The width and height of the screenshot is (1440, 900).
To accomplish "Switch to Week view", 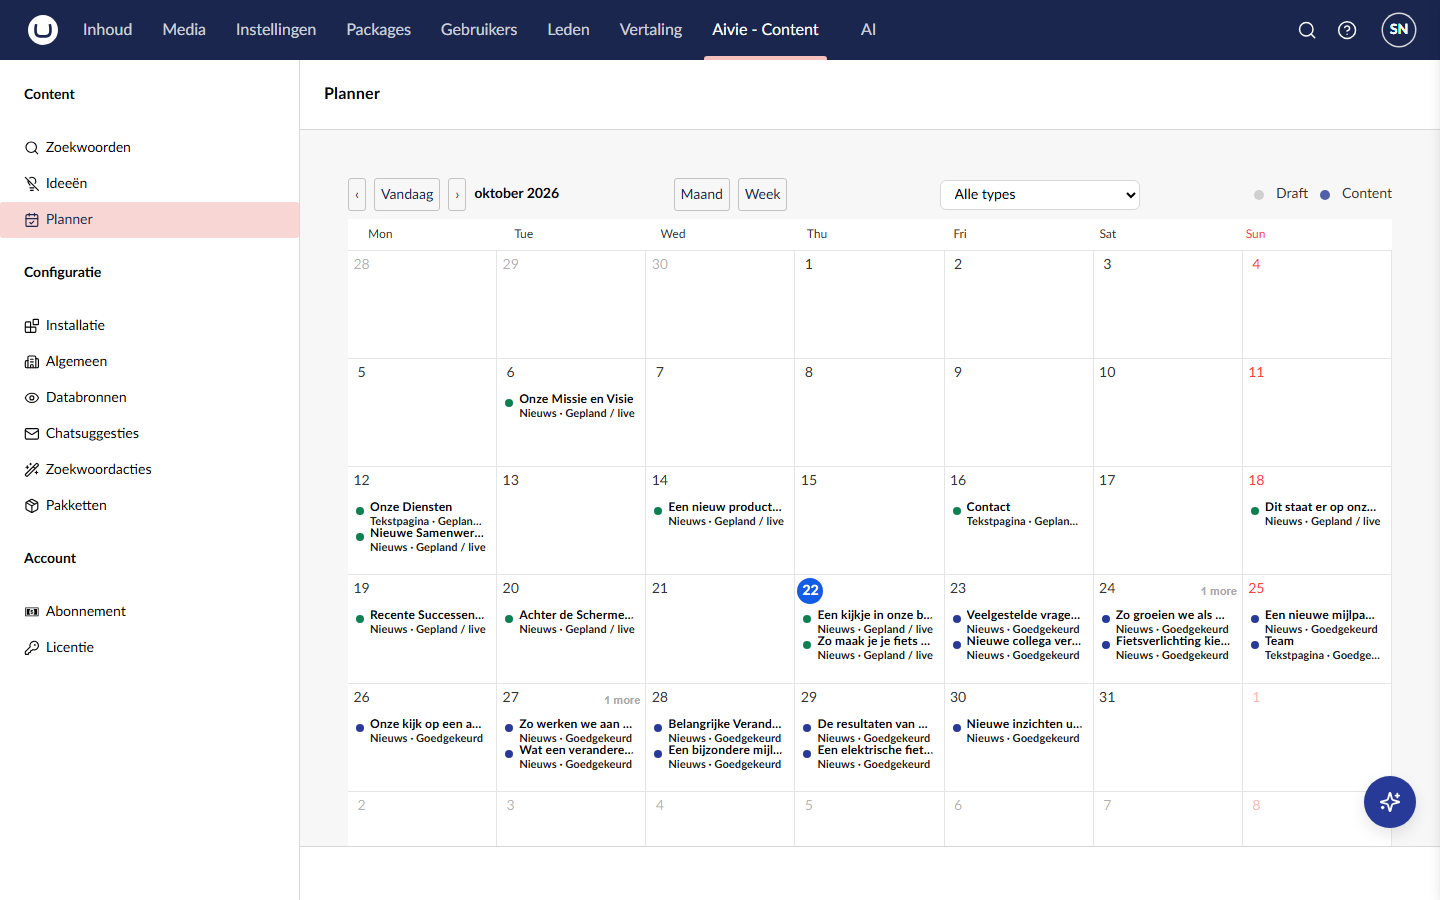I will 763,194.
